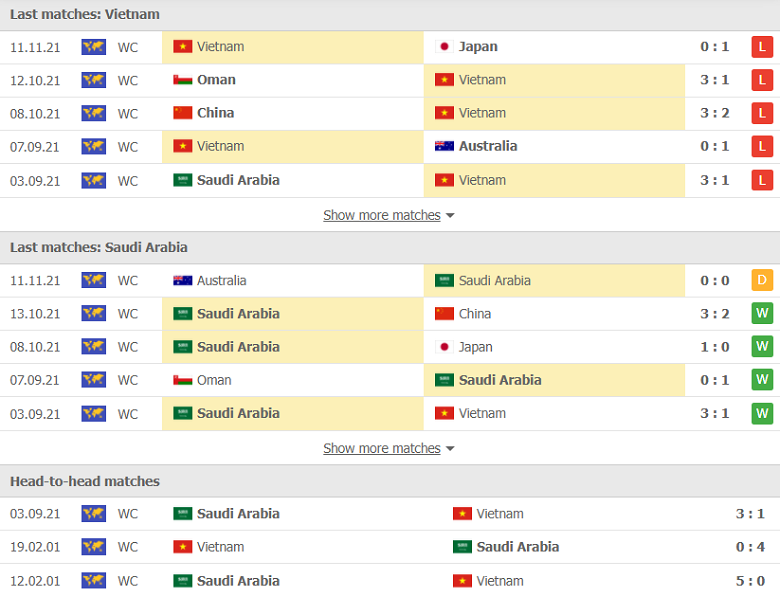The image size is (780, 597).
Task: Click score 3 : 2 of China-Vietnam match
Action: [714, 113]
